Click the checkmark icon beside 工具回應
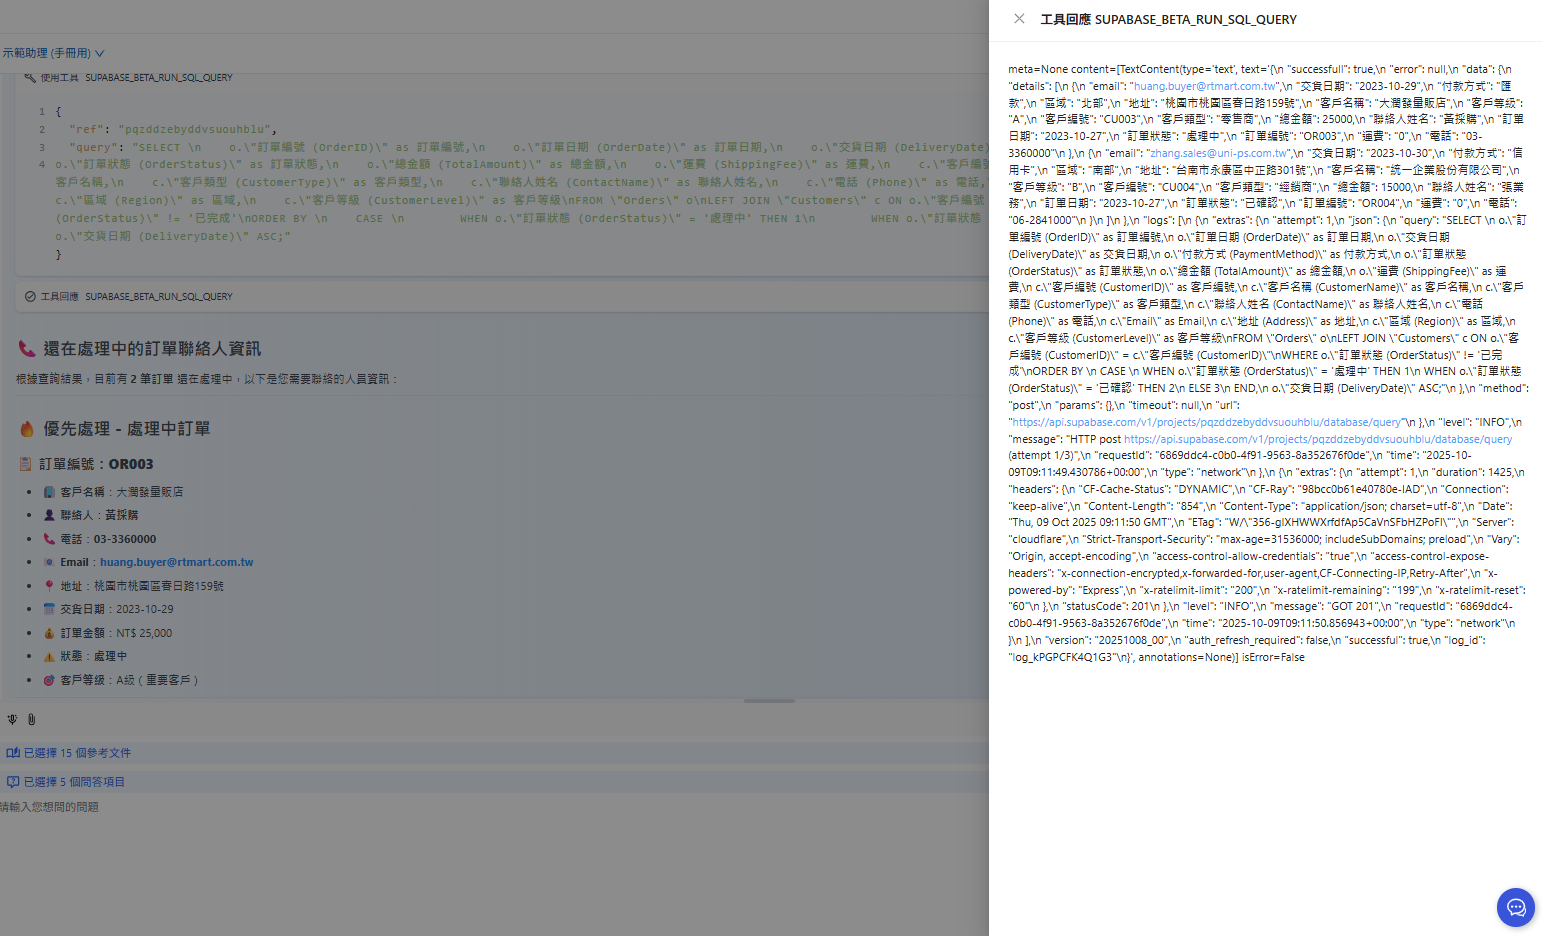Screen dimensions: 1542x936 tap(30, 297)
